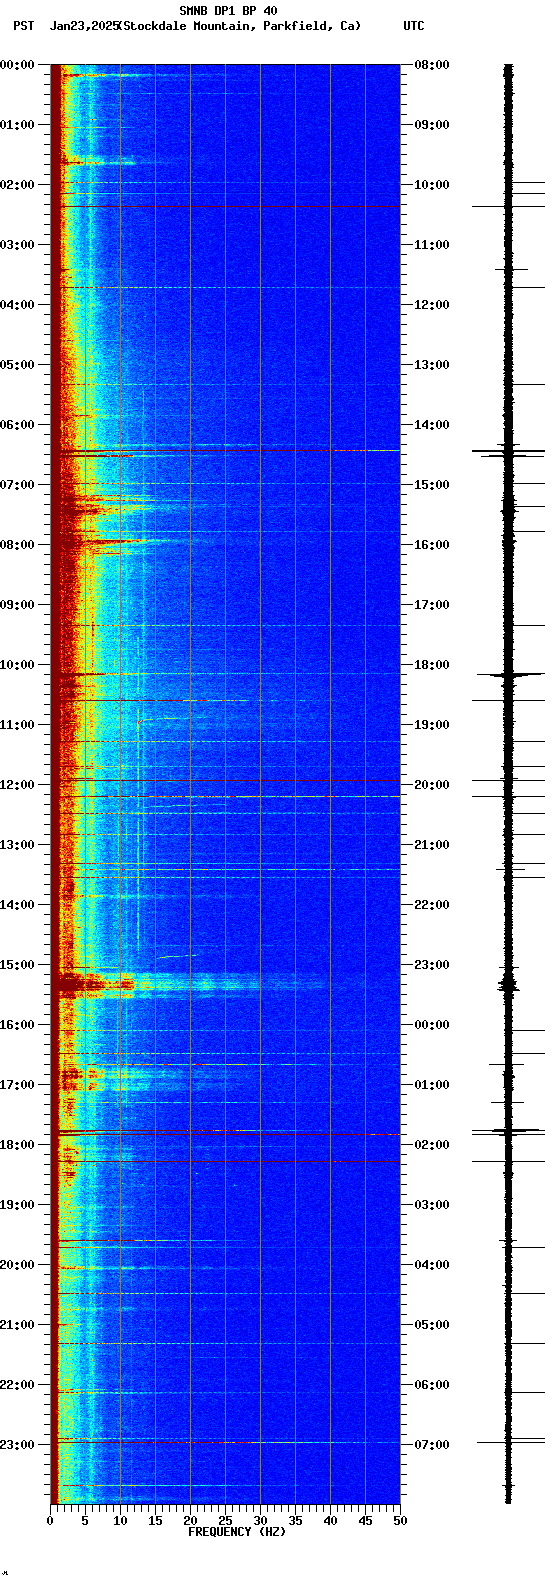Click the UTC time label "13:00"
Viewport: 552px width, 1584px height.
(432, 364)
